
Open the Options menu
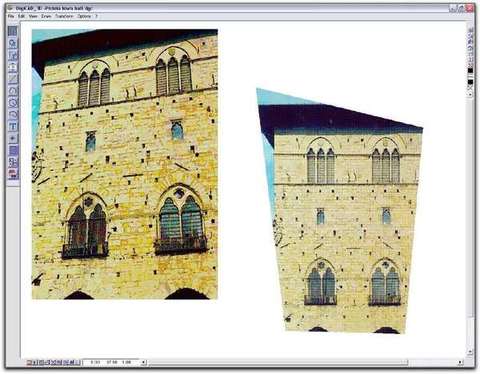click(x=84, y=16)
